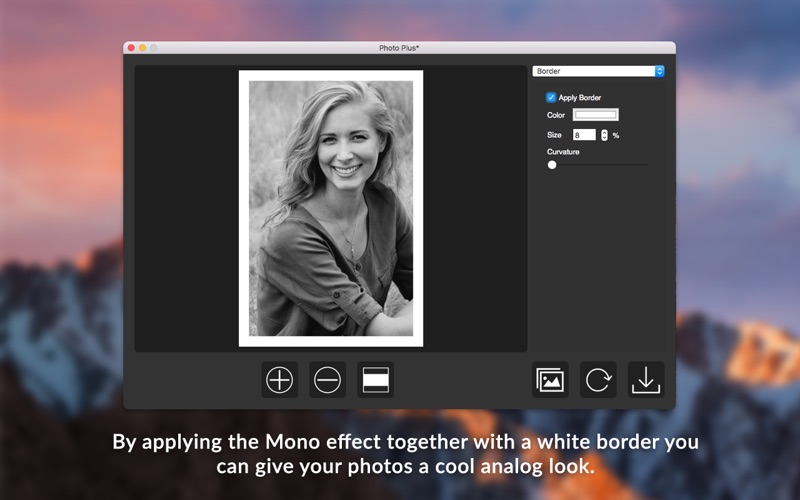Click the circular arrow rotate icon

598,380
